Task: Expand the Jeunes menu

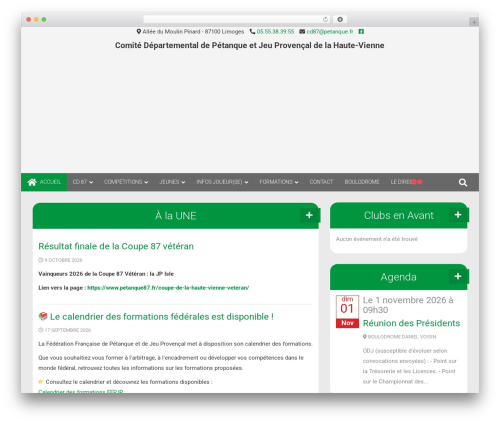Action: tap(172, 182)
